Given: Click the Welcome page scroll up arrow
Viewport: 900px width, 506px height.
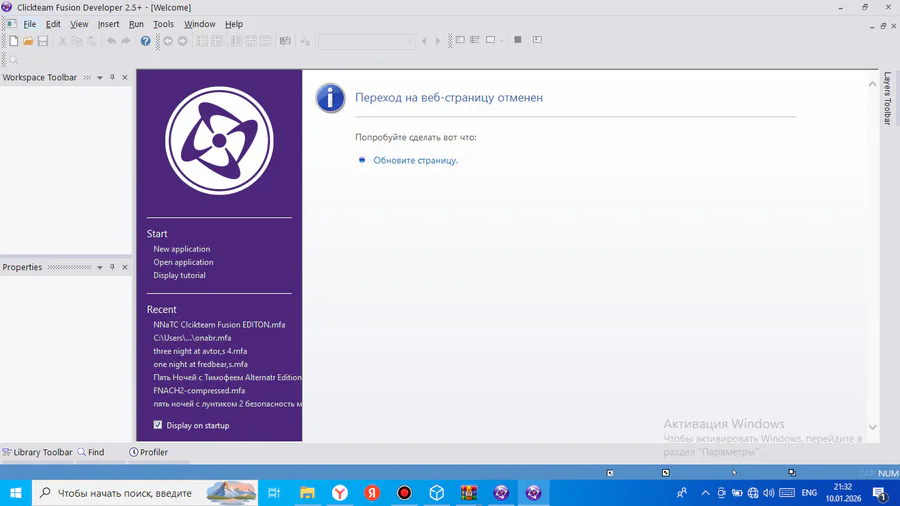Looking at the screenshot, I should 872,84.
